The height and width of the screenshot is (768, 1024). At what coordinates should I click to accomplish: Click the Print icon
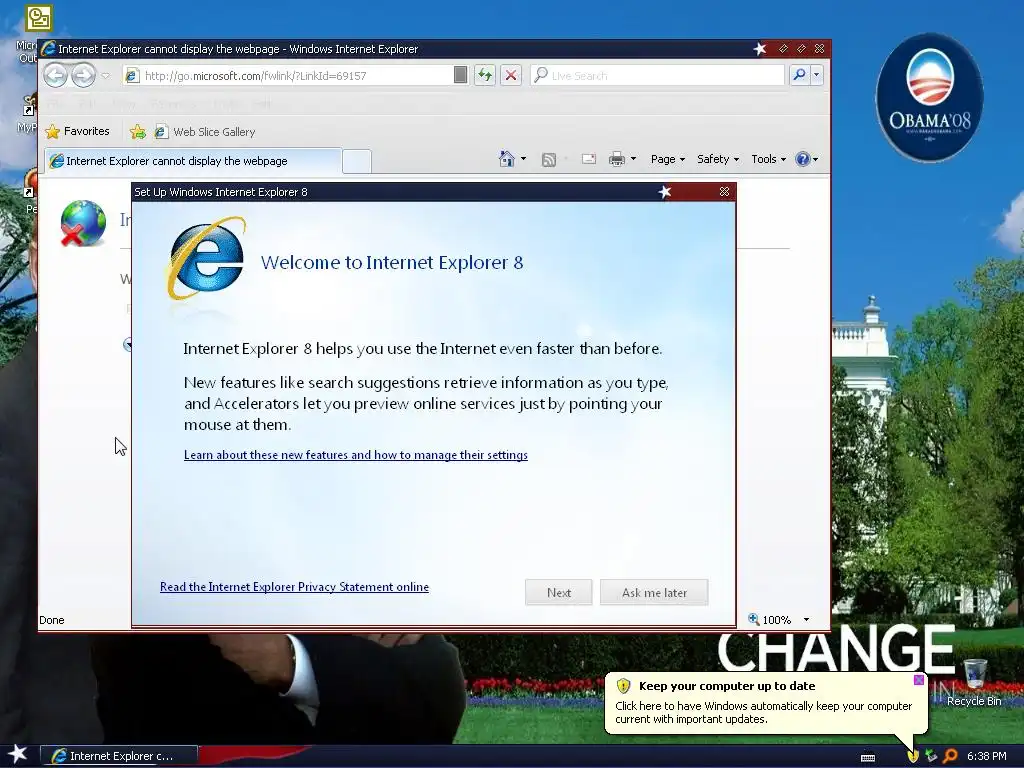(x=616, y=159)
